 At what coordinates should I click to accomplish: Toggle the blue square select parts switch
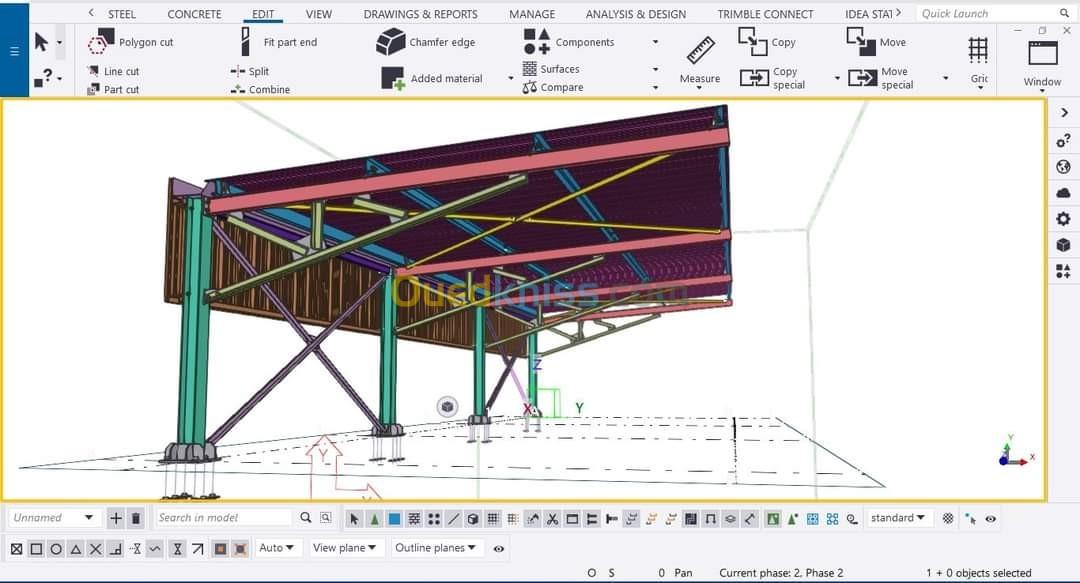pyautogui.click(x=395, y=519)
